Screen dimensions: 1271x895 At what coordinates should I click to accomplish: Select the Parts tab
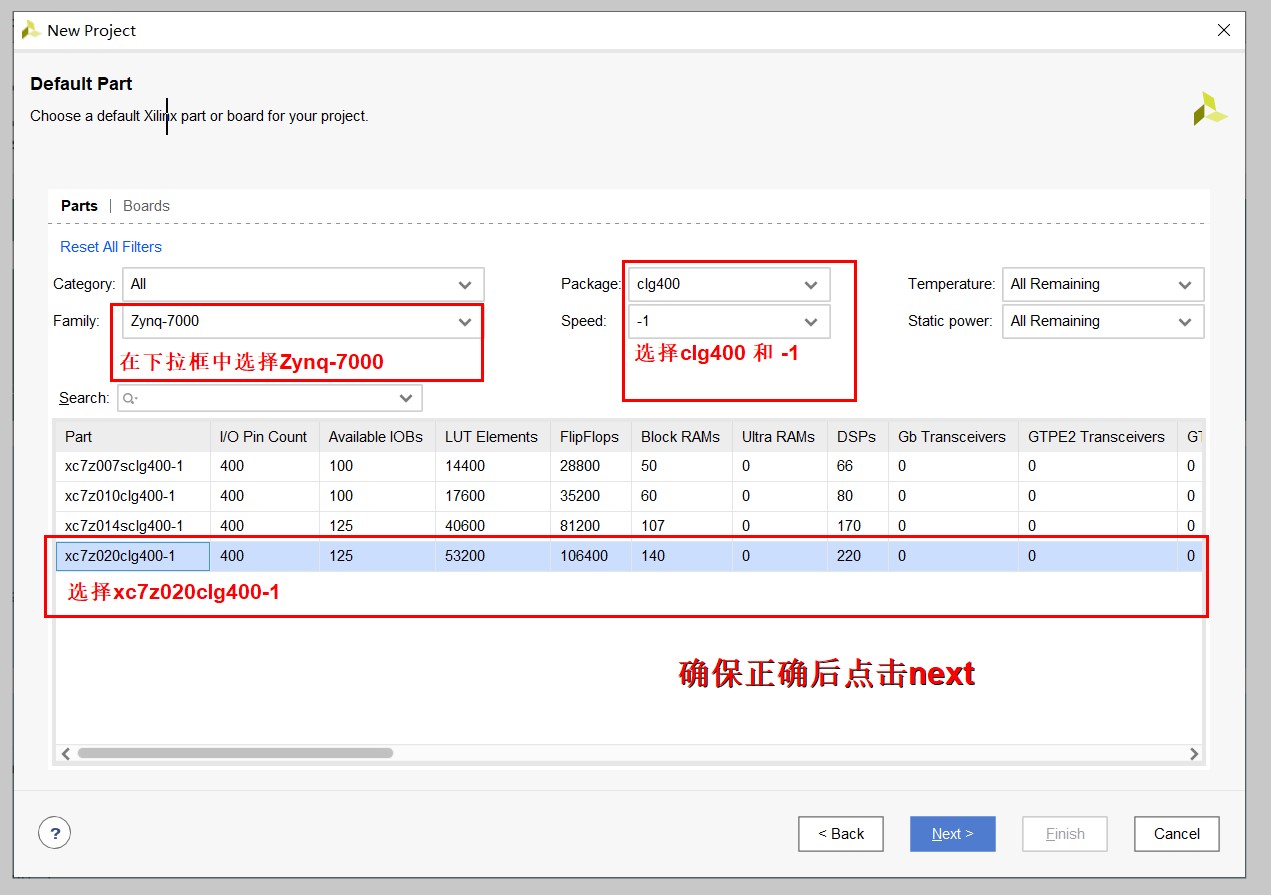[x=79, y=205]
